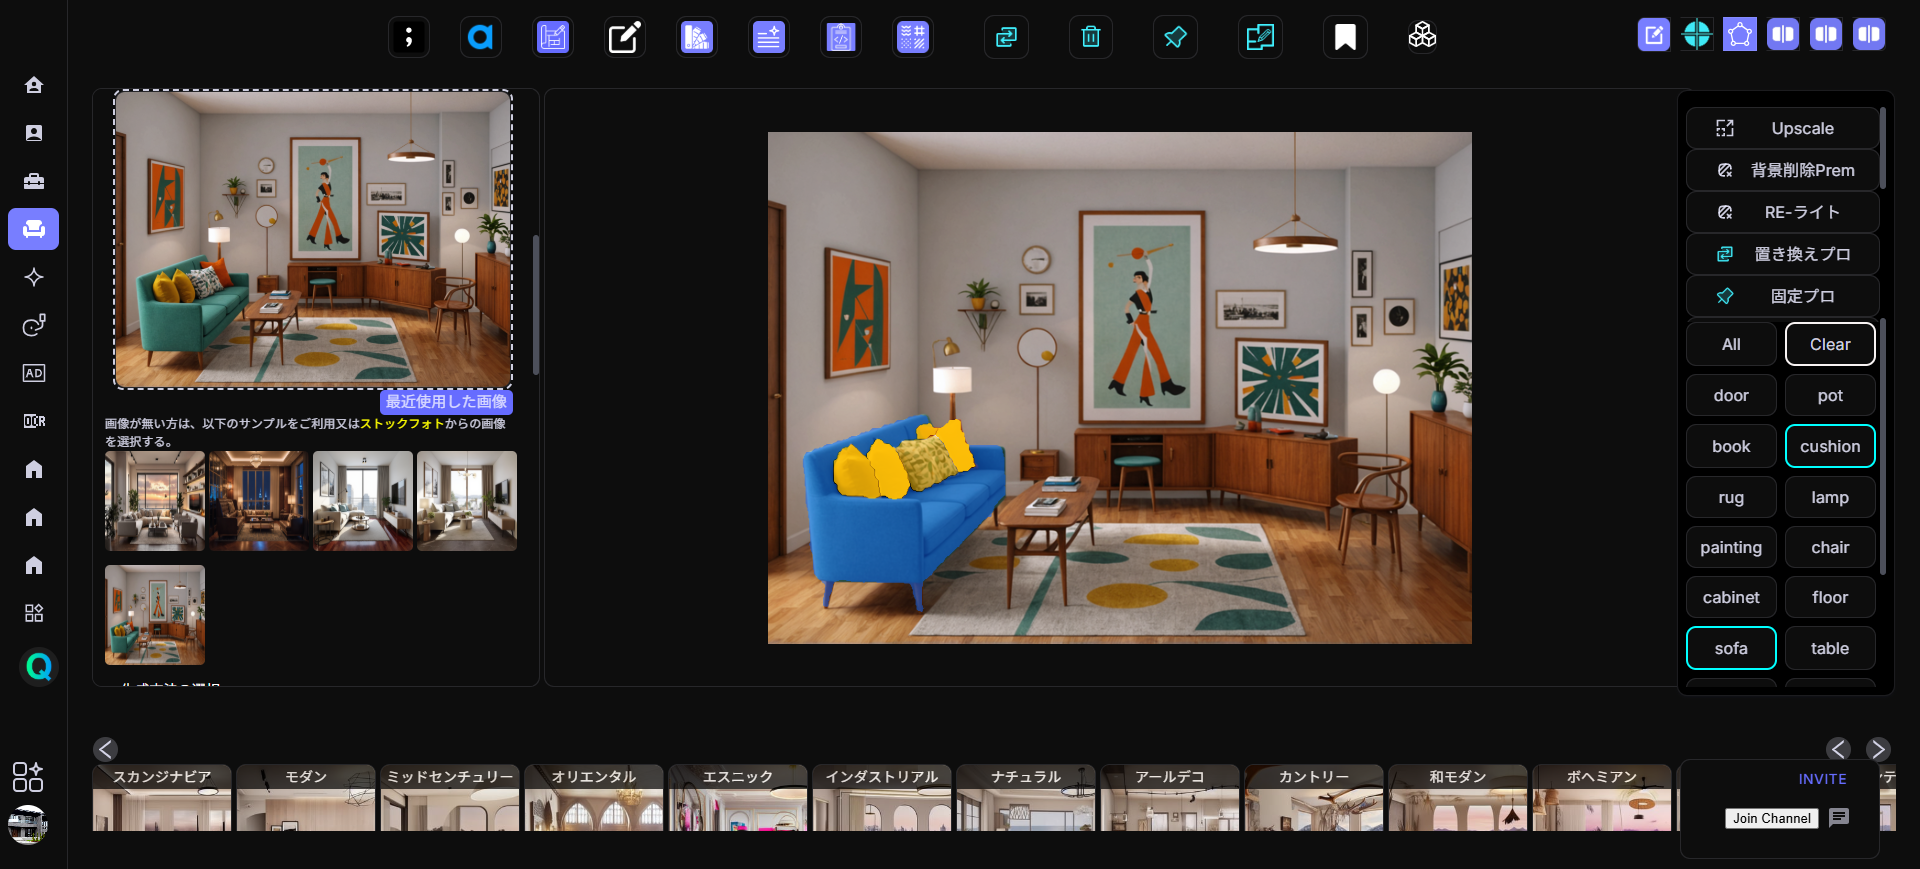This screenshot has width=1920, height=869.
Task: Click the 3D cubes icon in toolbar
Action: point(1422,37)
